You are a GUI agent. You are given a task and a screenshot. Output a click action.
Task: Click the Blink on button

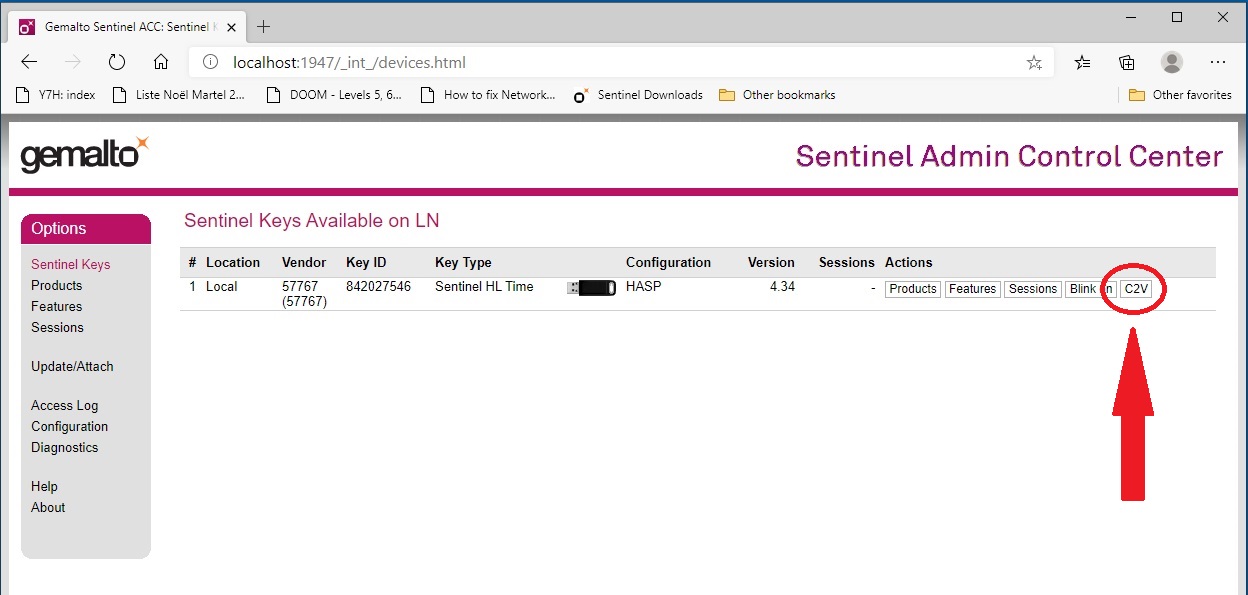click(x=1090, y=289)
